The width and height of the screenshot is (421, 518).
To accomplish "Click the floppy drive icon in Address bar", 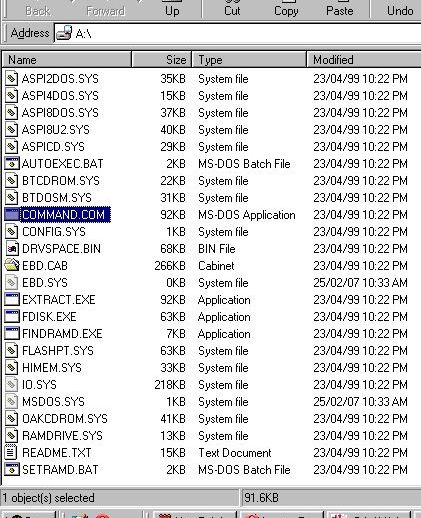I will point(64,33).
